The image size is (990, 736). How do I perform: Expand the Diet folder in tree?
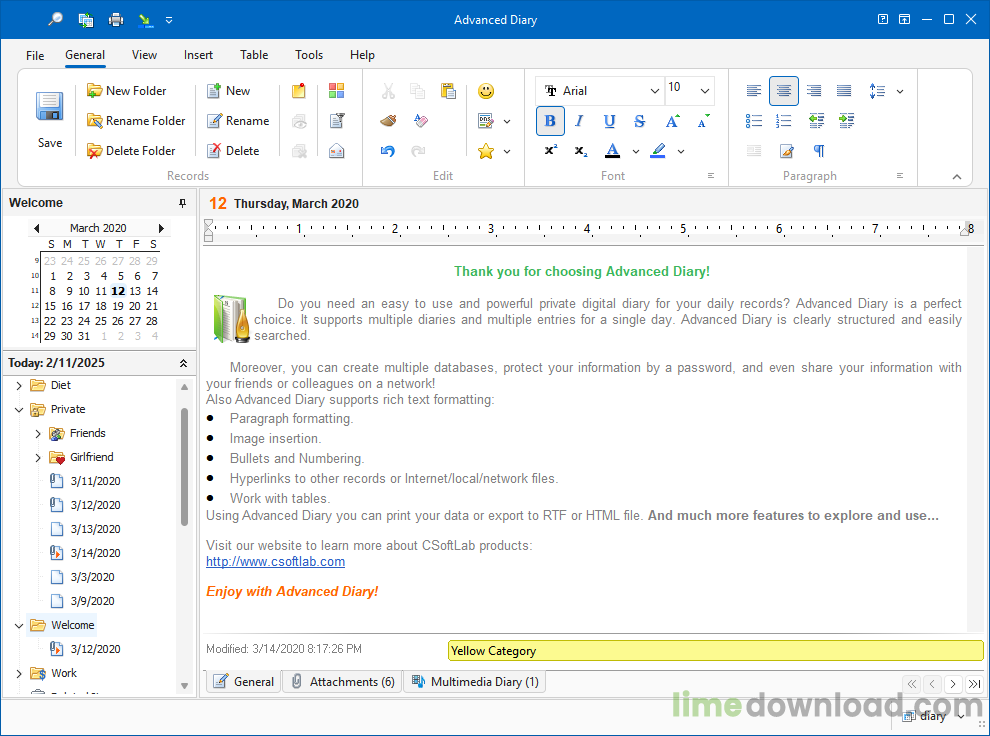[19, 386]
